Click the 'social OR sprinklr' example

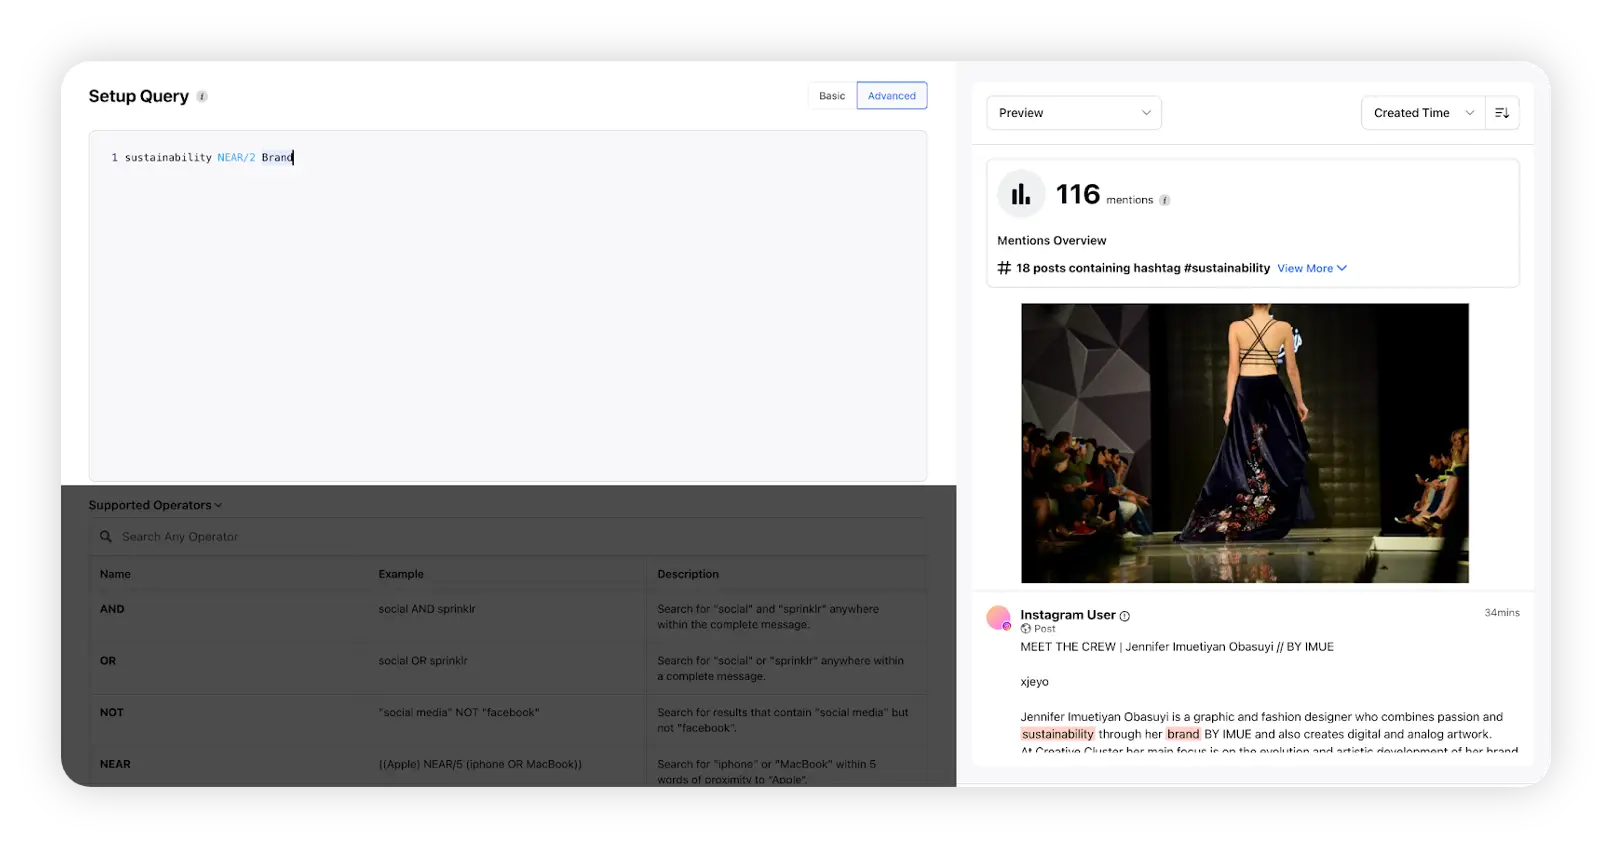pos(423,661)
